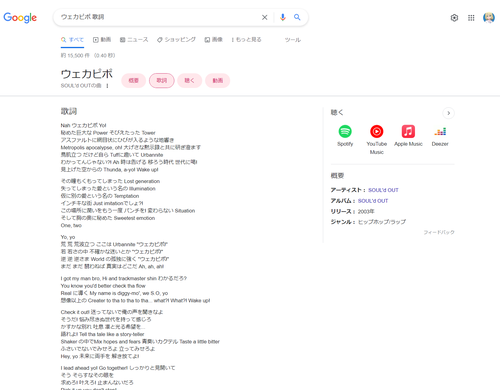Open the three-dot menu beside SOUL'd OUT subtitle
The image size is (500, 390).
pos(107,86)
